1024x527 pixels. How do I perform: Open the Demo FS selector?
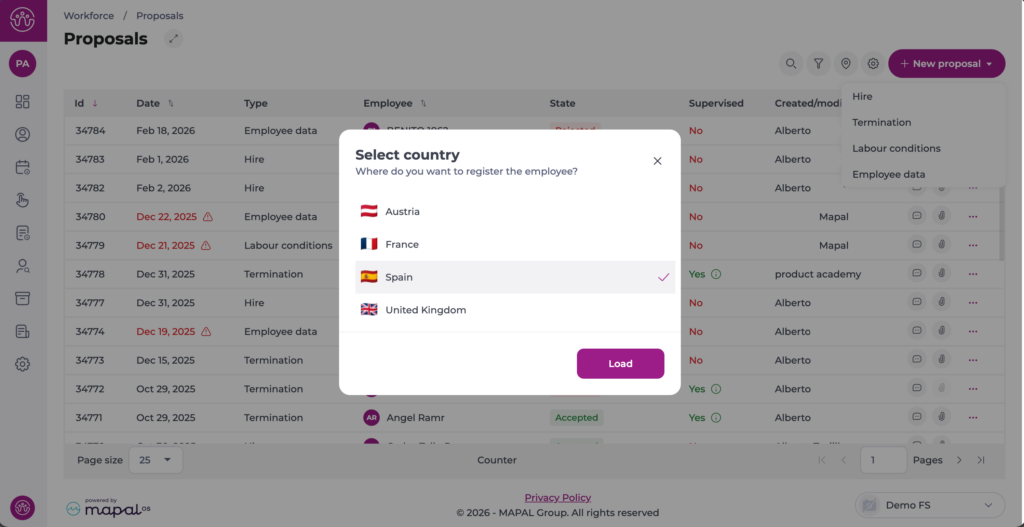(x=930, y=505)
